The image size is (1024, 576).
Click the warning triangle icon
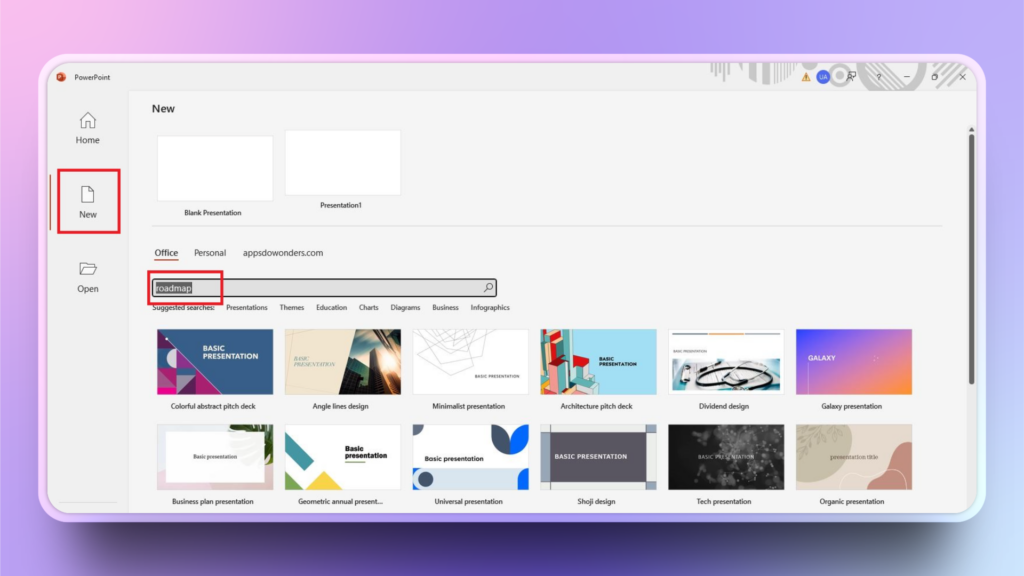pyautogui.click(x=806, y=77)
